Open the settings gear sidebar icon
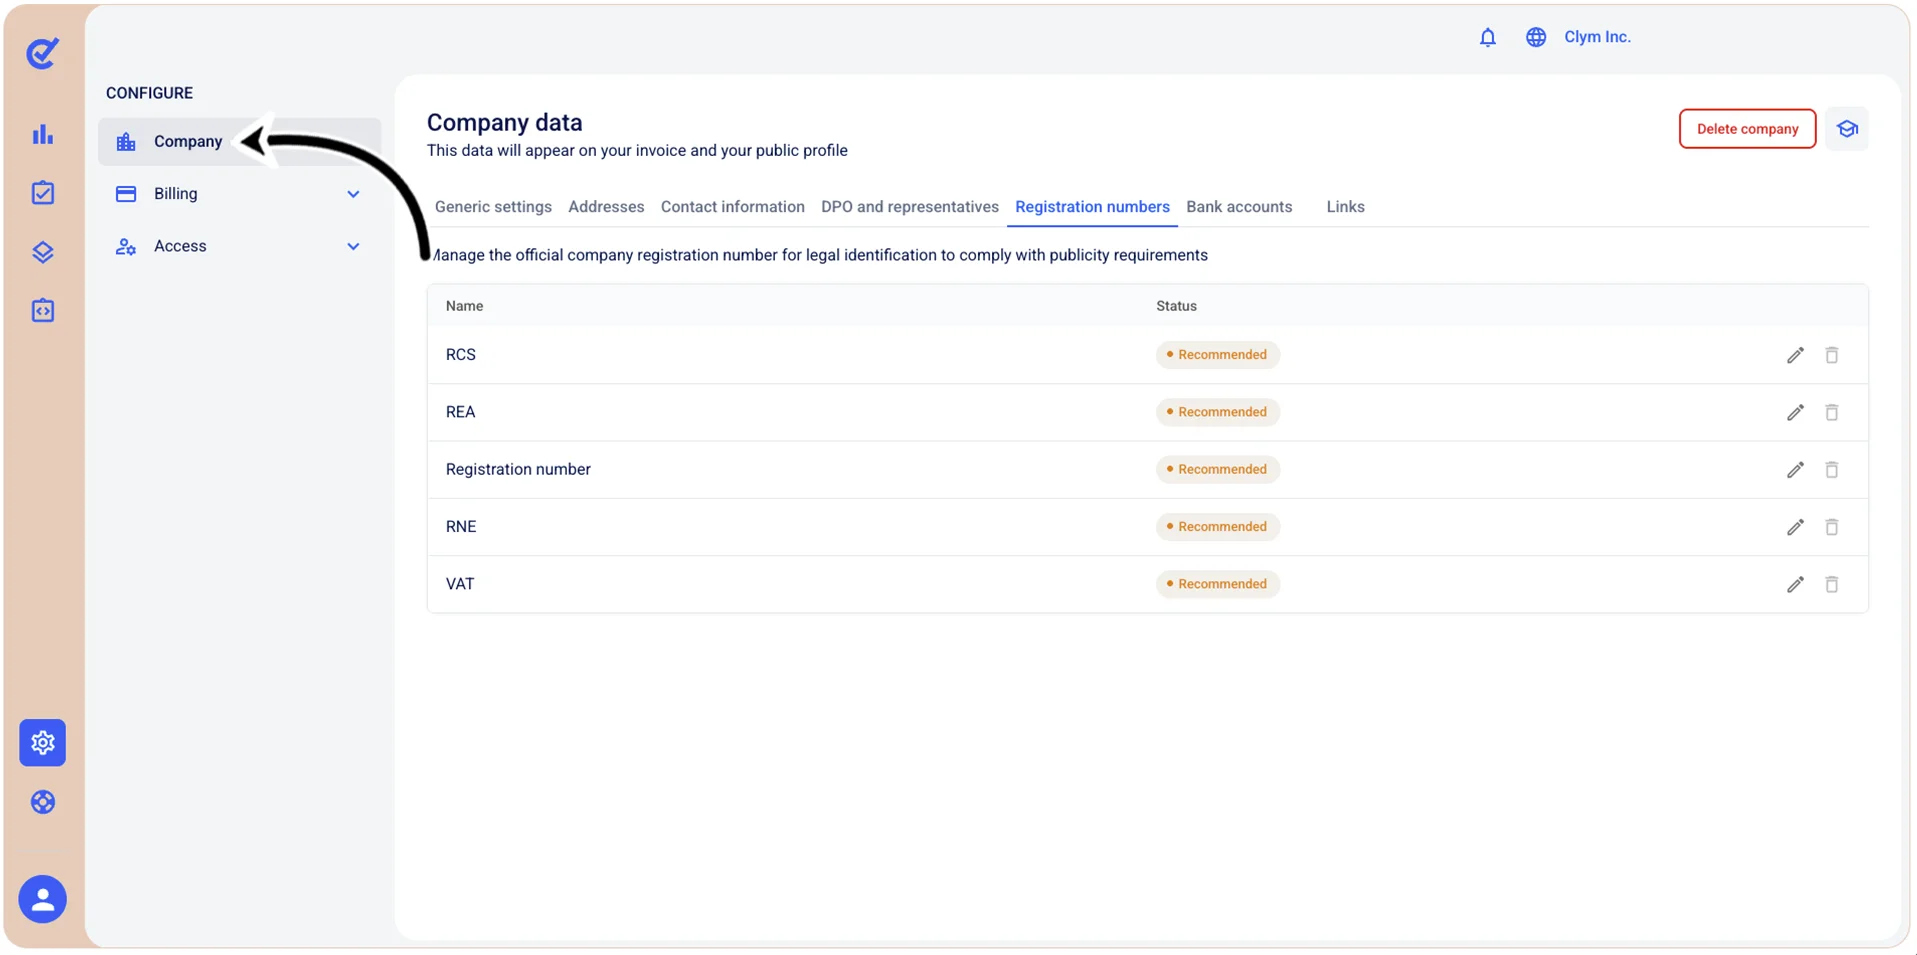Viewport: 1917px width, 955px height. pos(42,743)
